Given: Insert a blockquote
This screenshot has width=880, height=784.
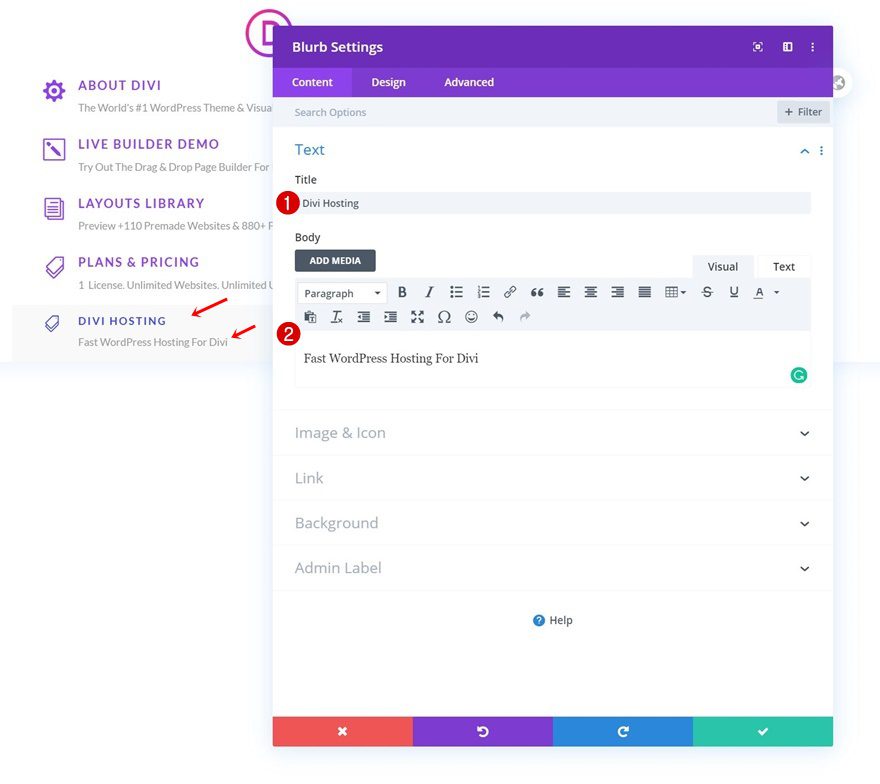Looking at the screenshot, I should tap(537, 292).
